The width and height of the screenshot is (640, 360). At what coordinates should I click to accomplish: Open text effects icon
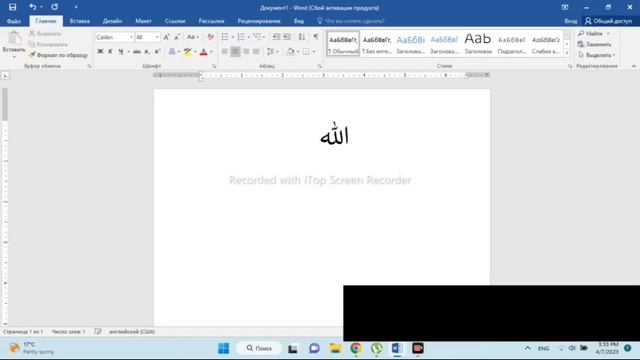coord(172,51)
